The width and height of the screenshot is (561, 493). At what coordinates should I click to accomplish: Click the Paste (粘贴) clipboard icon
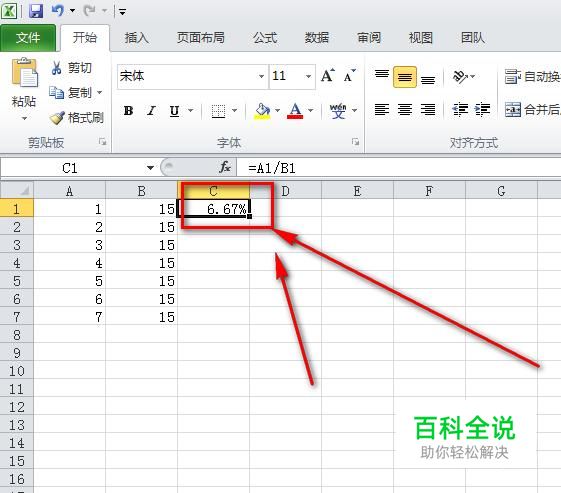tap(24, 73)
